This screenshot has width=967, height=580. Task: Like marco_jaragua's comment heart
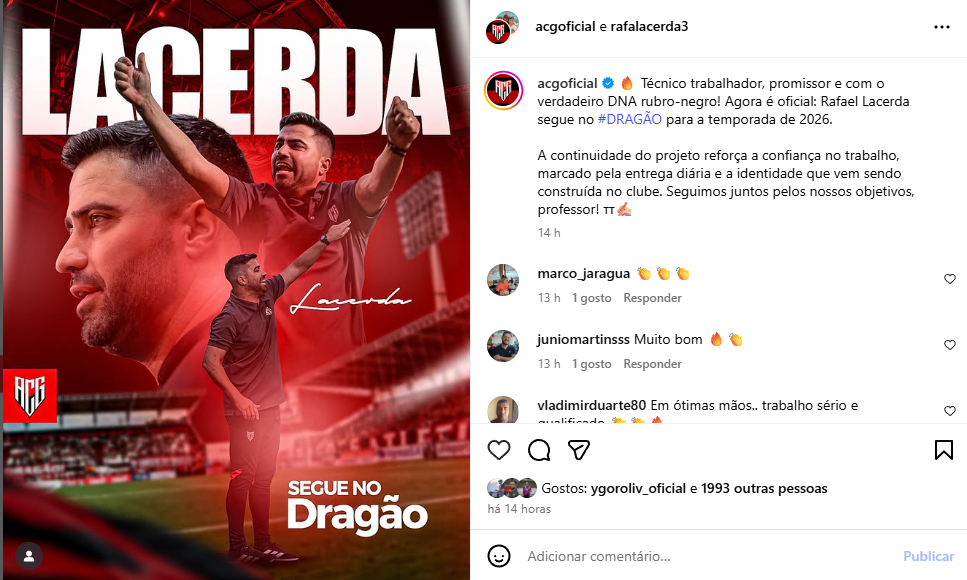tap(950, 279)
